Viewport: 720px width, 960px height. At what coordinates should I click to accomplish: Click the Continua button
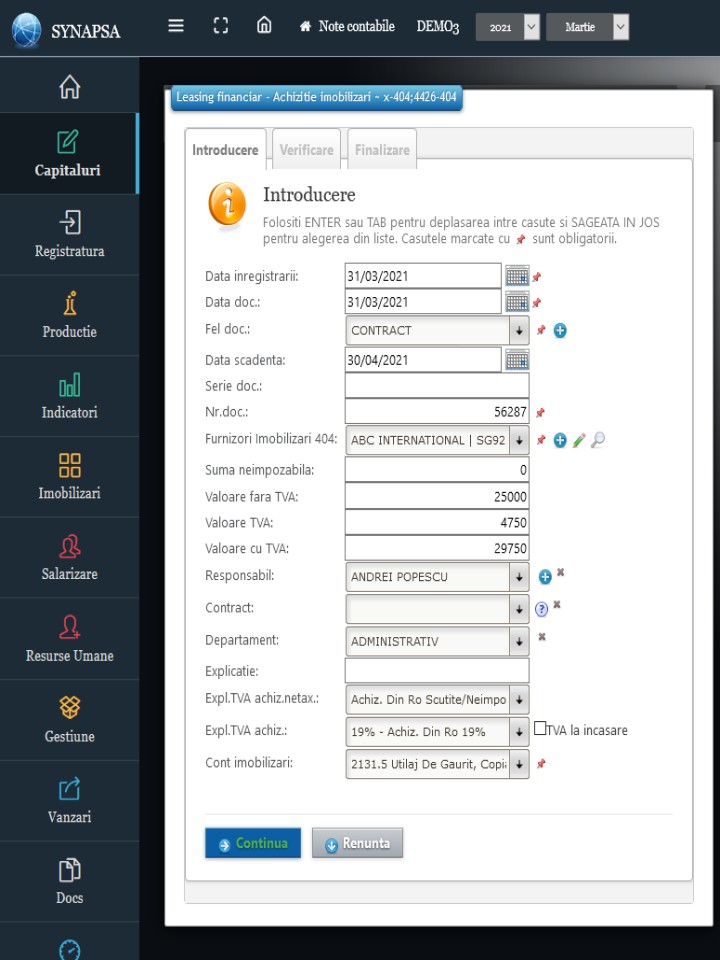(x=253, y=843)
